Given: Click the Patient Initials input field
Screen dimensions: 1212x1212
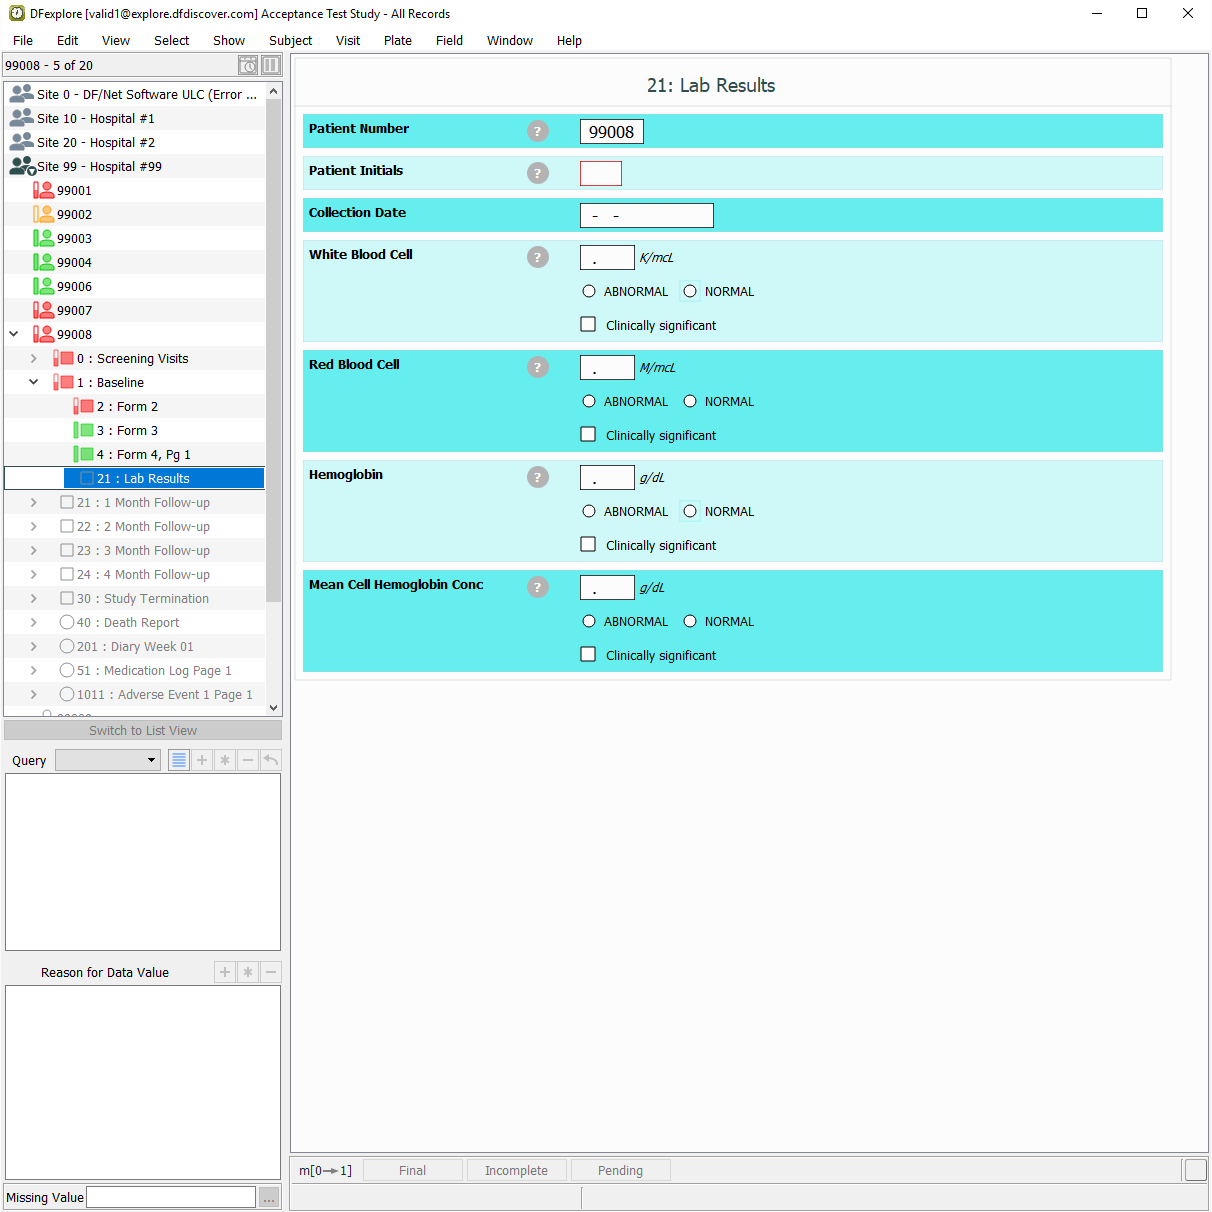Looking at the screenshot, I should (x=601, y=174).
